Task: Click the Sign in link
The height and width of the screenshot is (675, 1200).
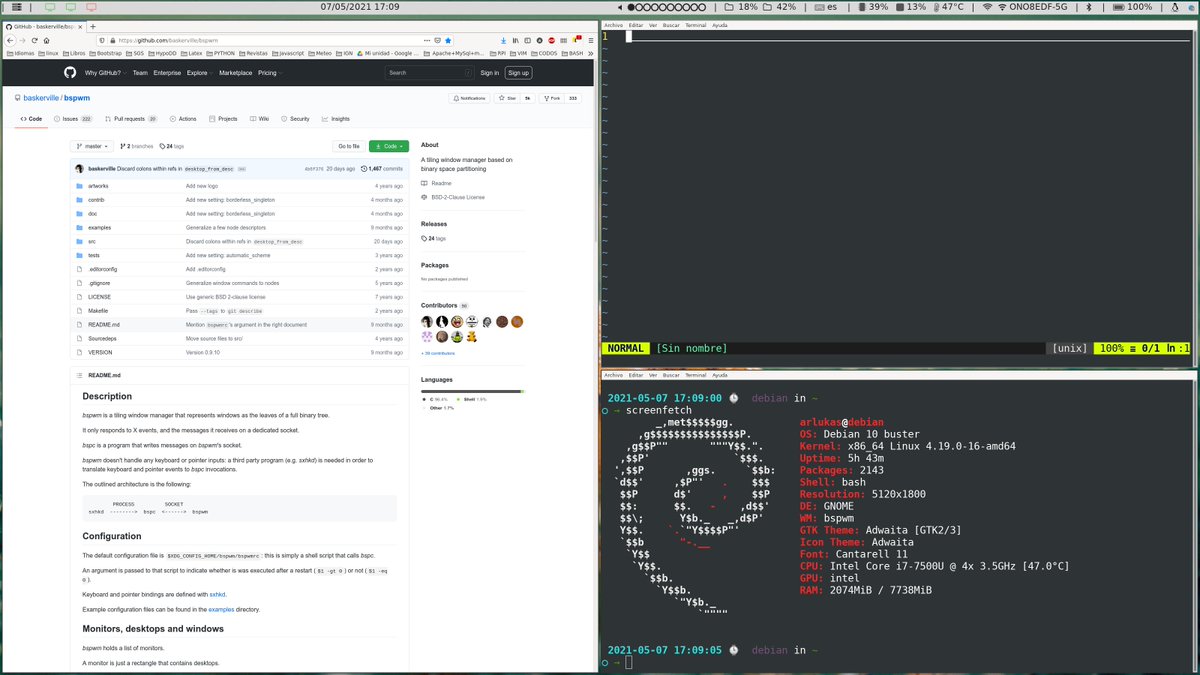Action: pyautogui.click(x=489, y=72)
